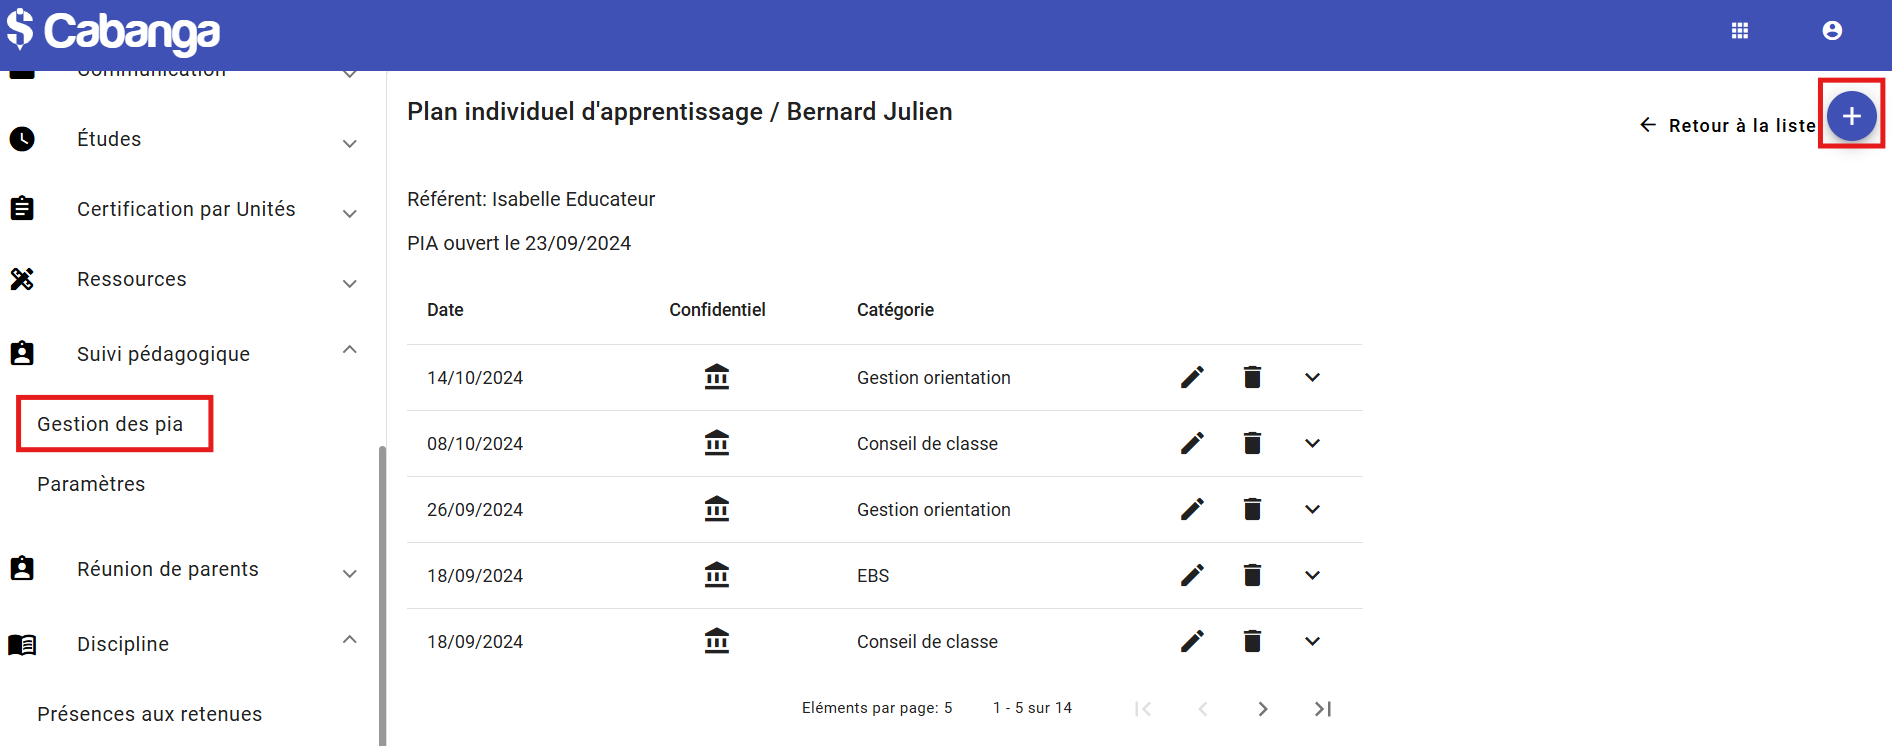Click the Confidentiel column header
Image resolution: width=1892 pixels, height=746 pixels.
tap(717, 310)
